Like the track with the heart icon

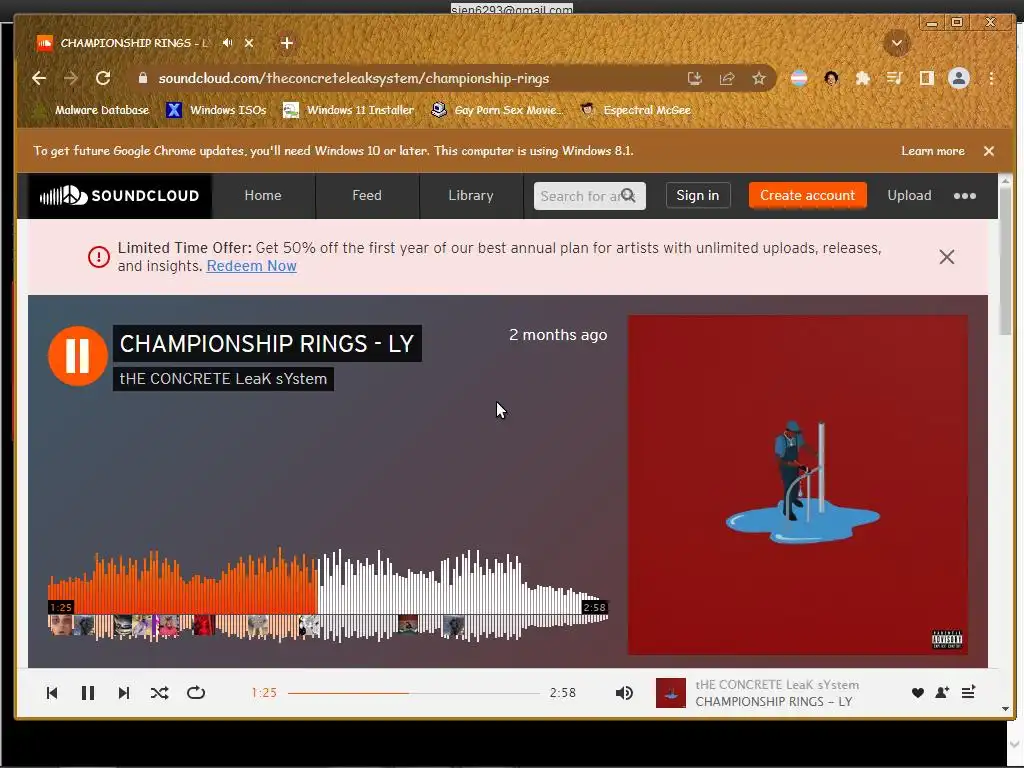coord(918,693)
